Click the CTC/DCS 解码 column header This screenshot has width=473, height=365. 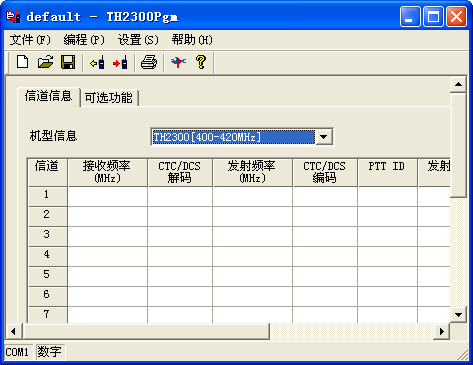pos(180,172)
